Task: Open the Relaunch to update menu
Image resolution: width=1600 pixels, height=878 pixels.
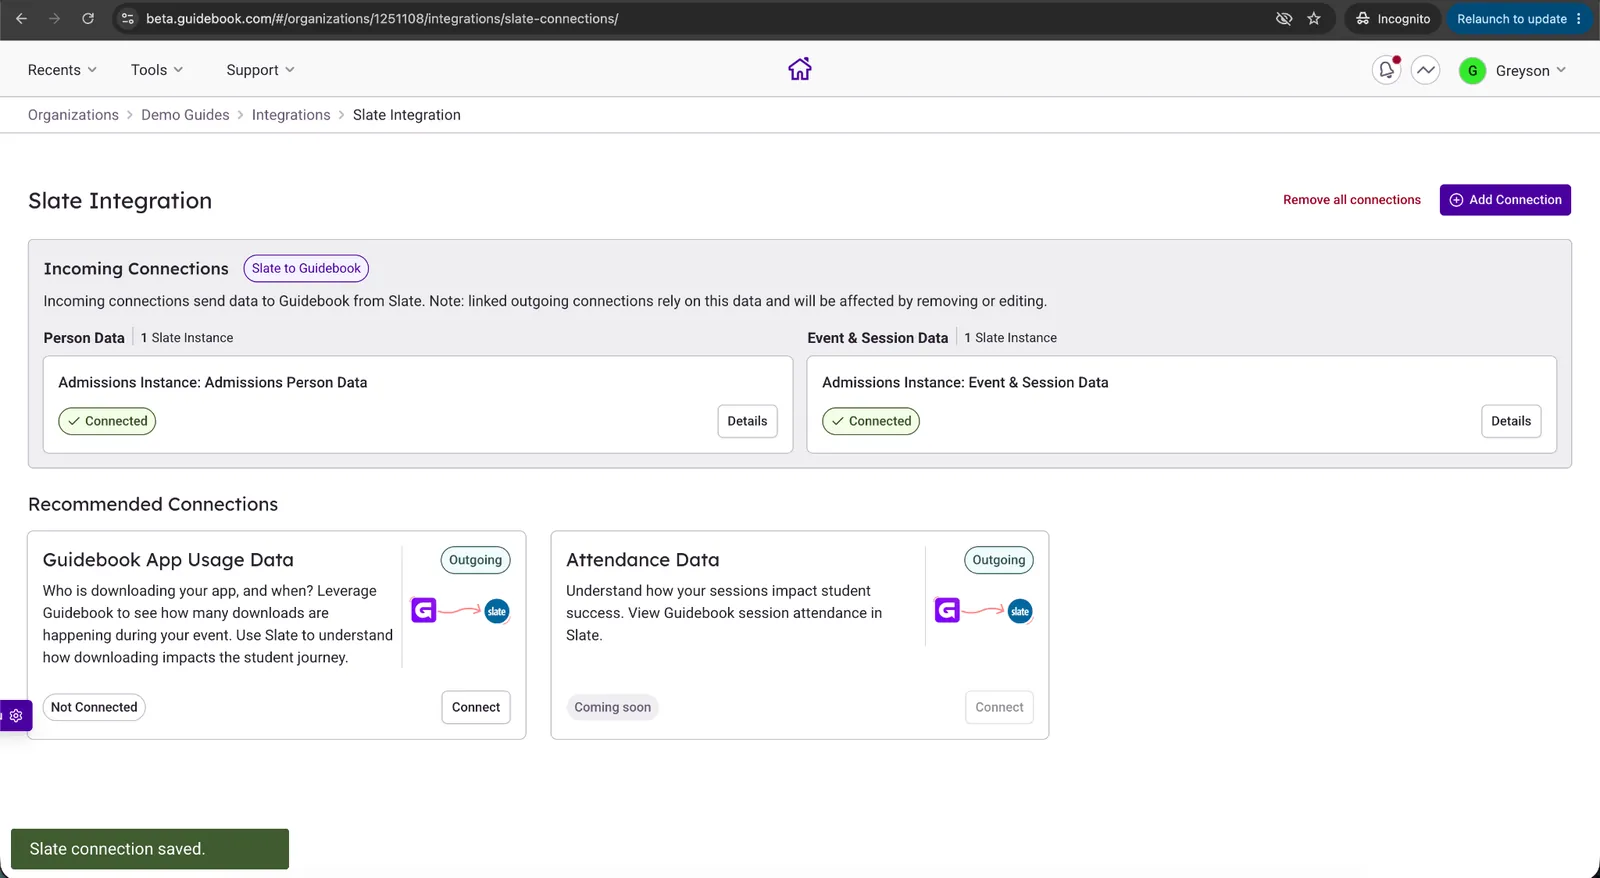Action: 1519,19
